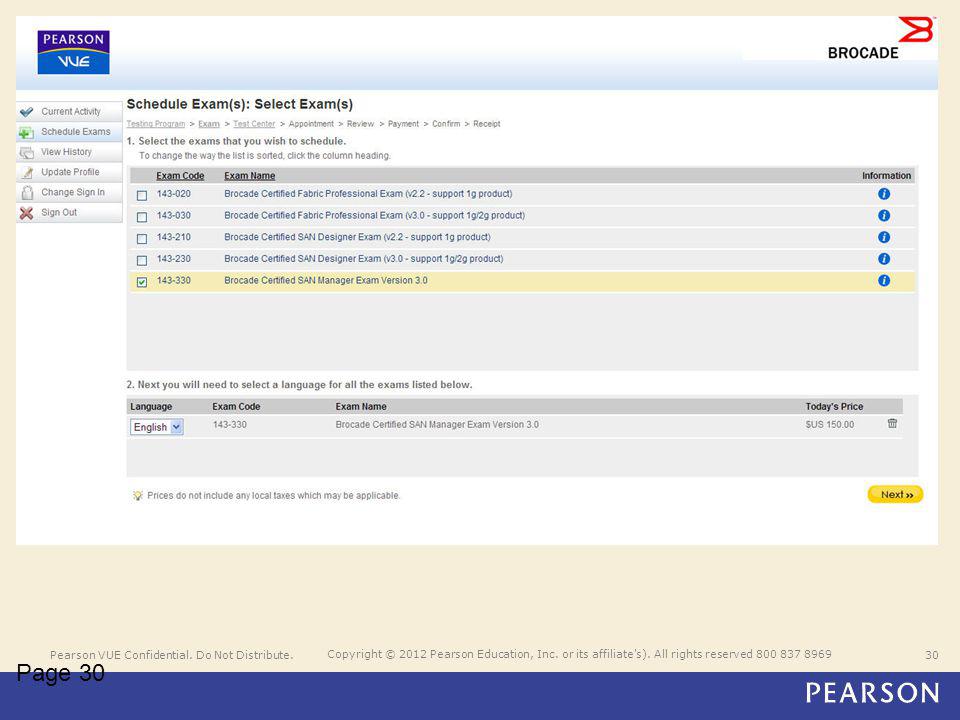Tick checkbox for exam 143-210

tap(142, 239)
